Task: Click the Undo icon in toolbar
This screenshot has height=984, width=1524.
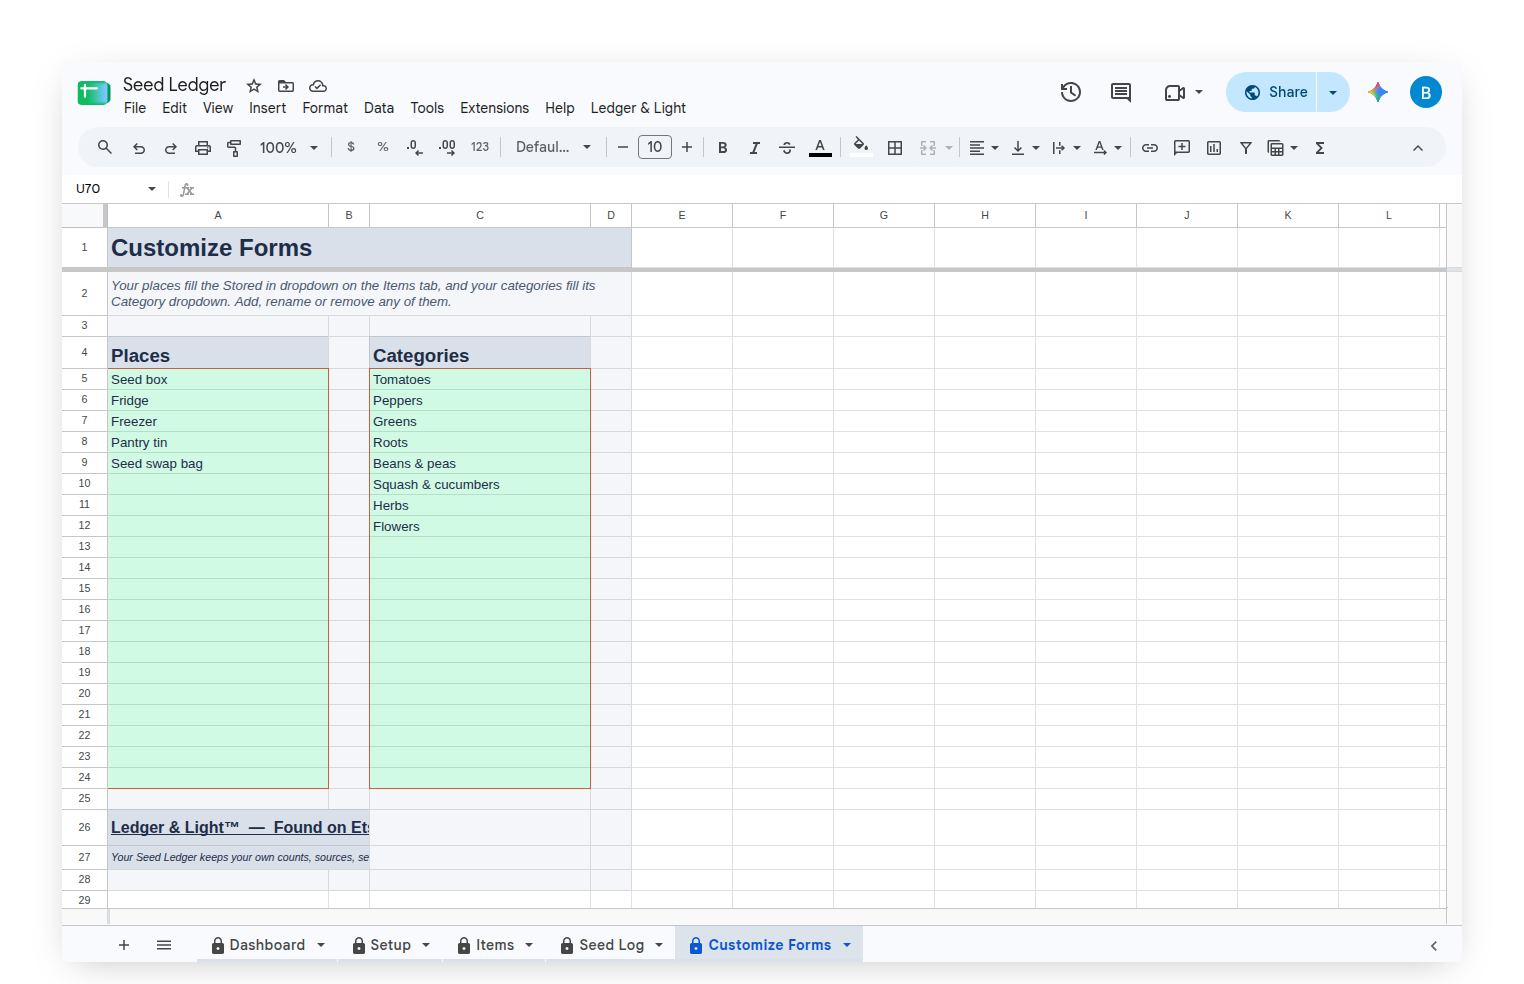Action: pyautogui.click(x=139, y=148)
